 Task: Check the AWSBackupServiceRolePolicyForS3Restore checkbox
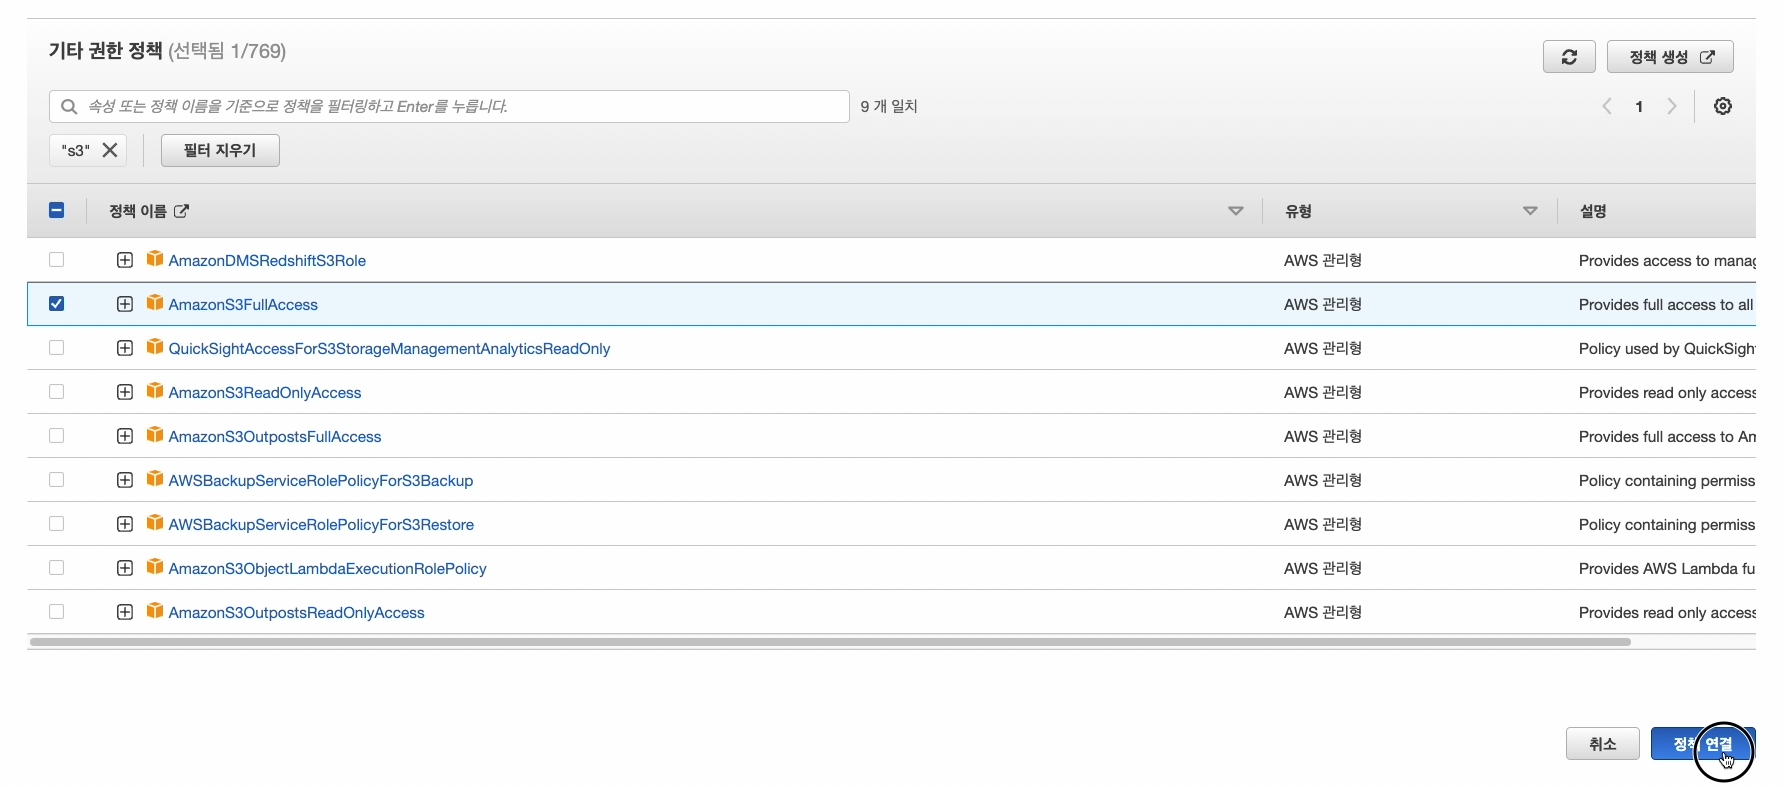click(57, 524)
